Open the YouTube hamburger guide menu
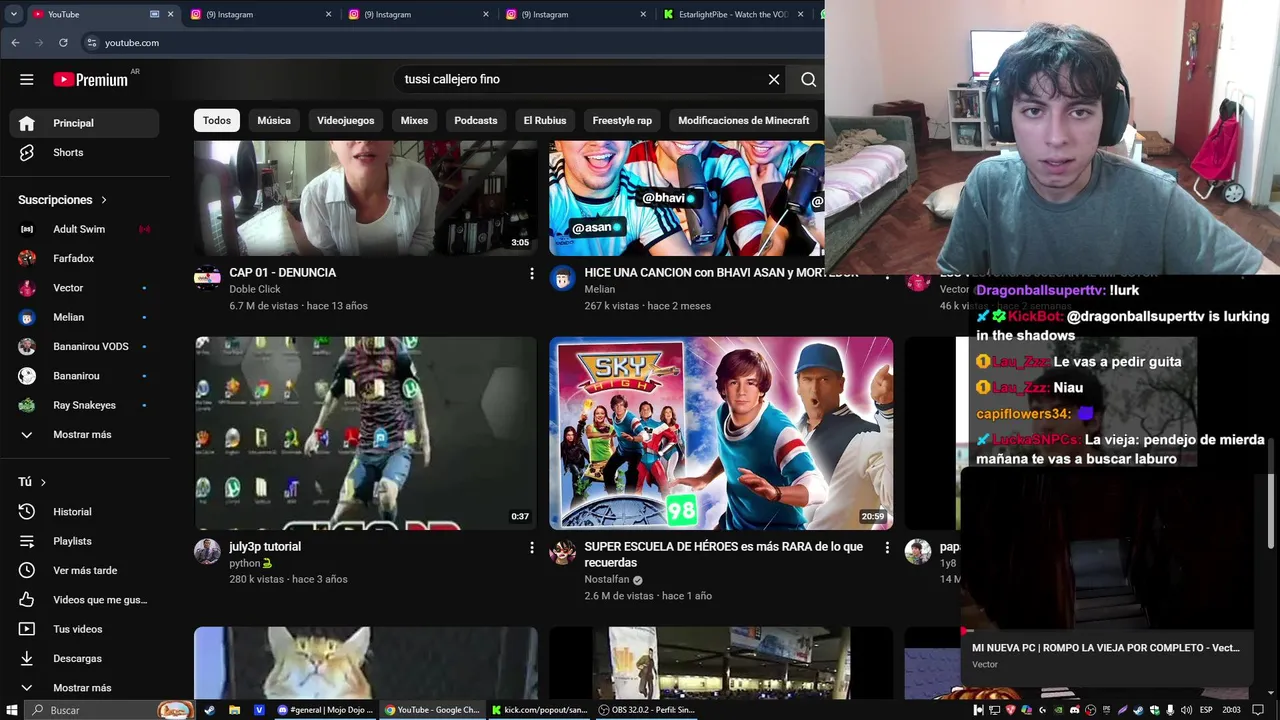Image resolution: width=1280 pixels, height=720 pixels. [x=27, y=79]
